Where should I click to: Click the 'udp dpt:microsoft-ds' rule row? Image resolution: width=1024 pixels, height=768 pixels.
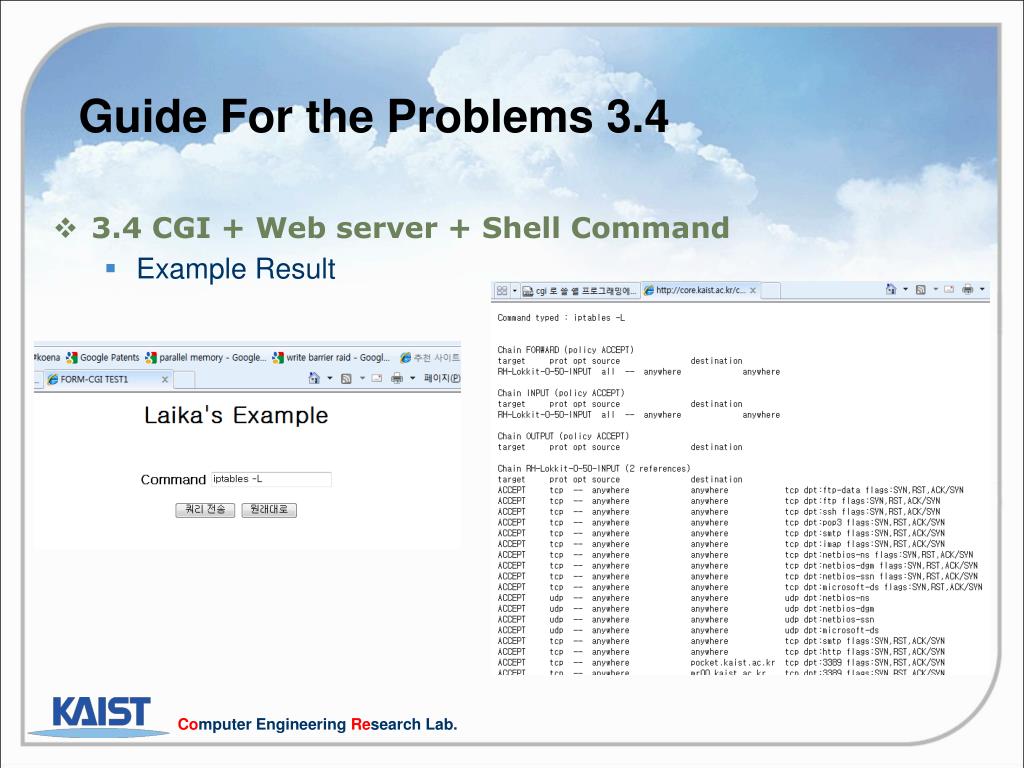[688, 630]
